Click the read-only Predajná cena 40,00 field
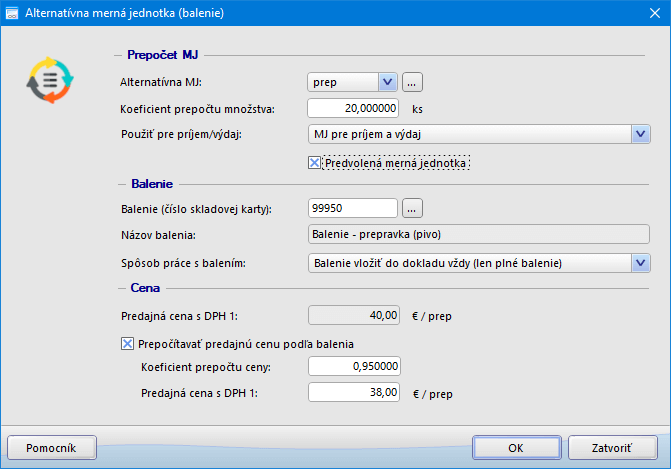 pos(354,316)
